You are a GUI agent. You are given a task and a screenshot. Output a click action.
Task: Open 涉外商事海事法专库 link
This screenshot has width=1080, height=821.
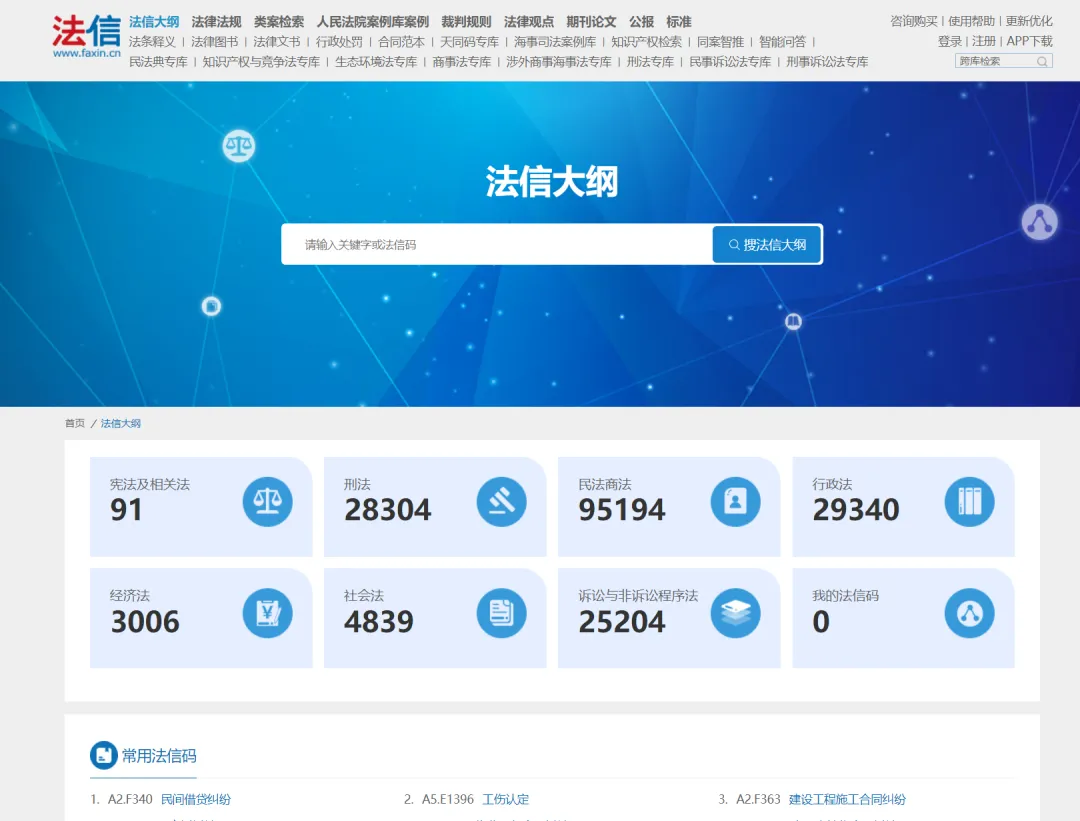pos(559,62)
